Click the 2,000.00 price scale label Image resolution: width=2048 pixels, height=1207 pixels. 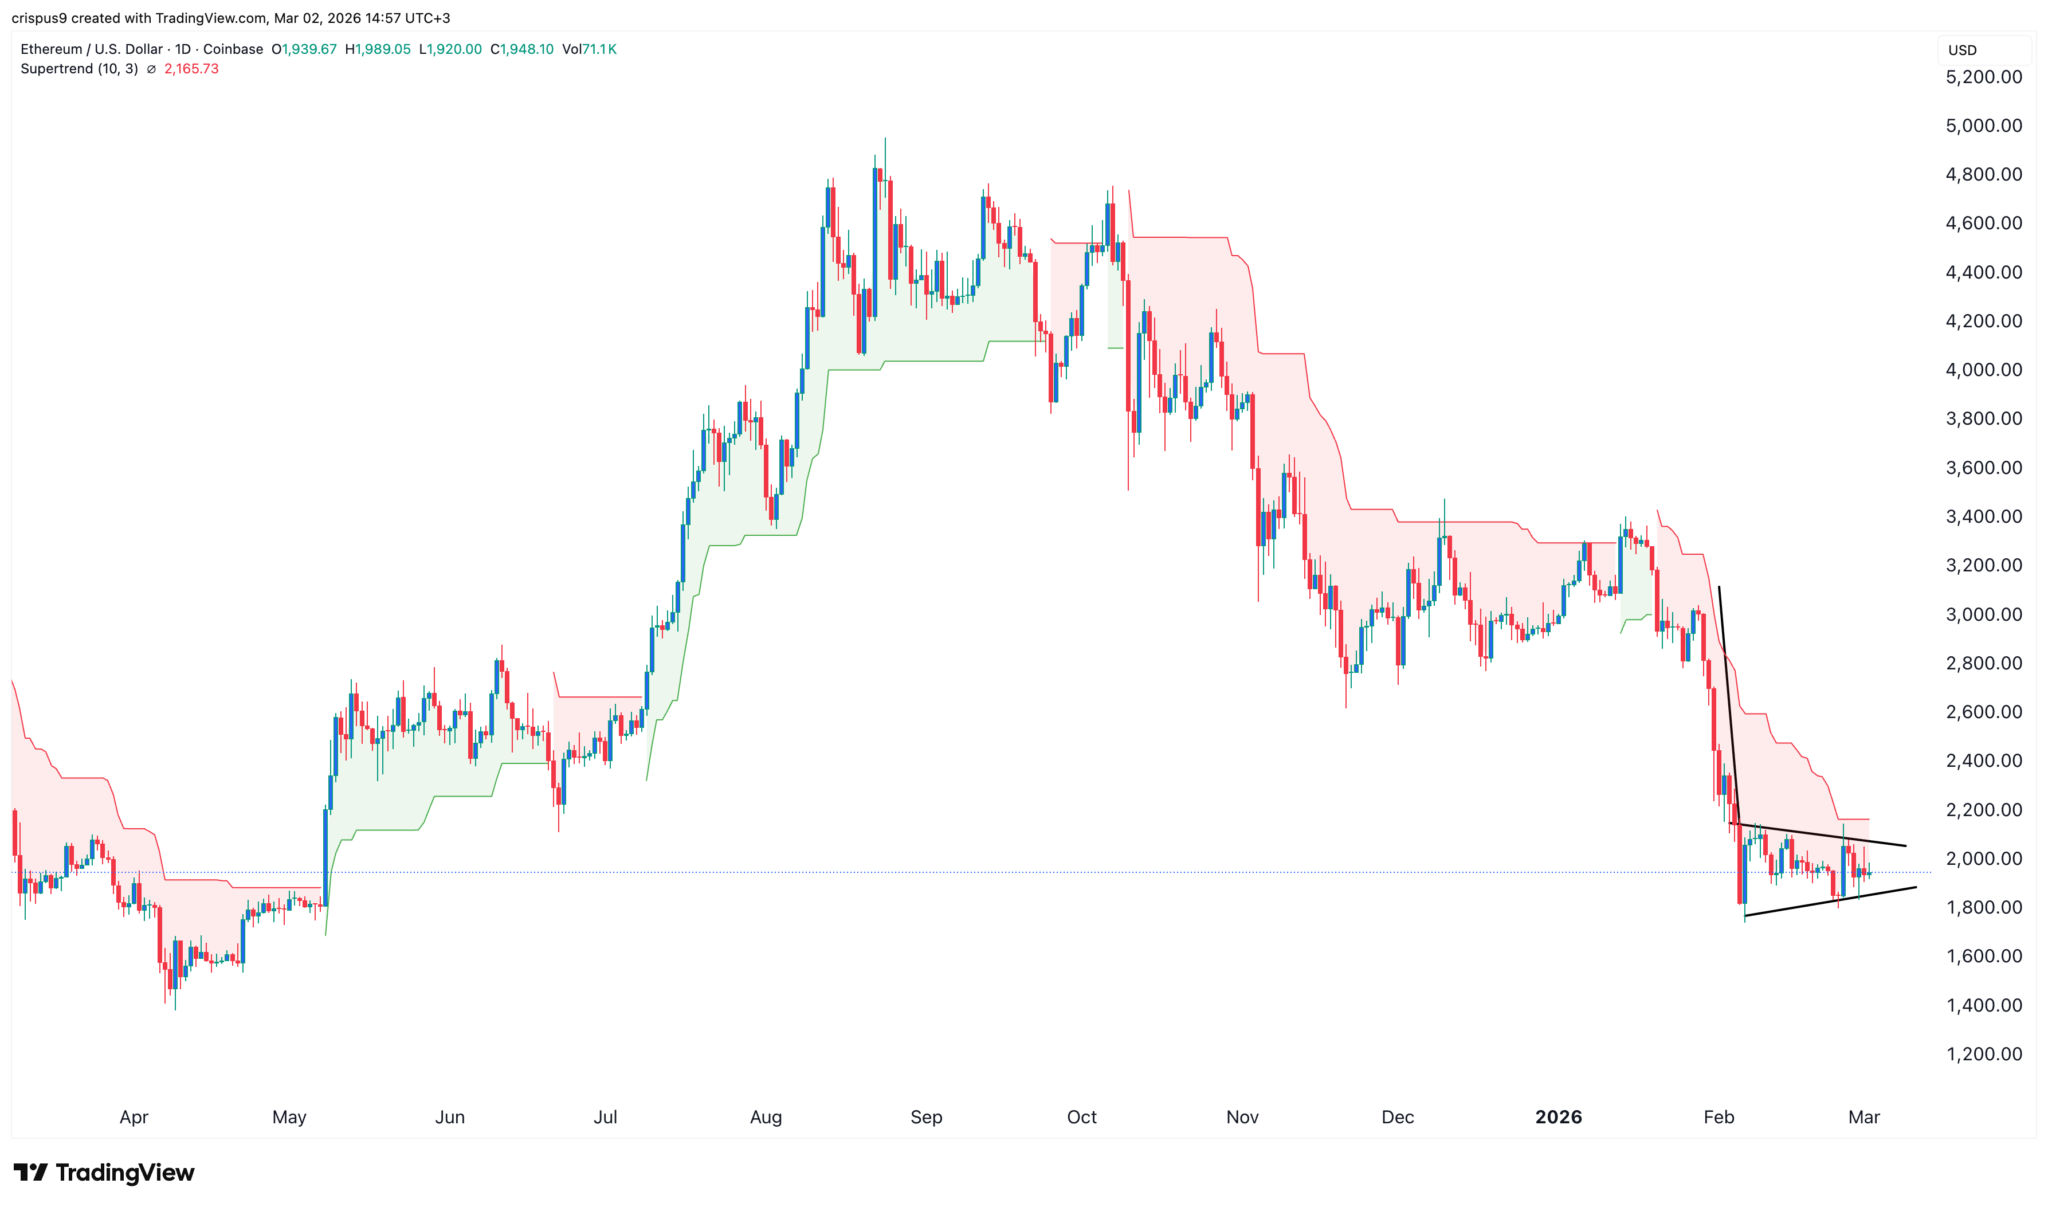click(1983, 858)
